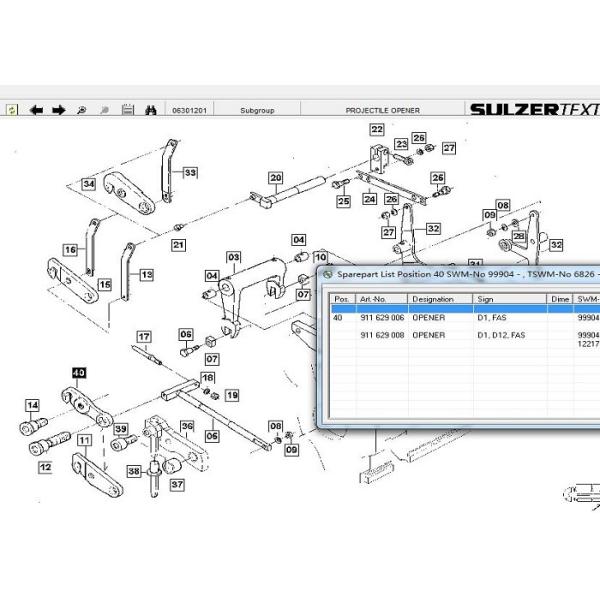Open search with the binoculars icon
The width and height of the screenshot is (600, 600).
point(151,110)
